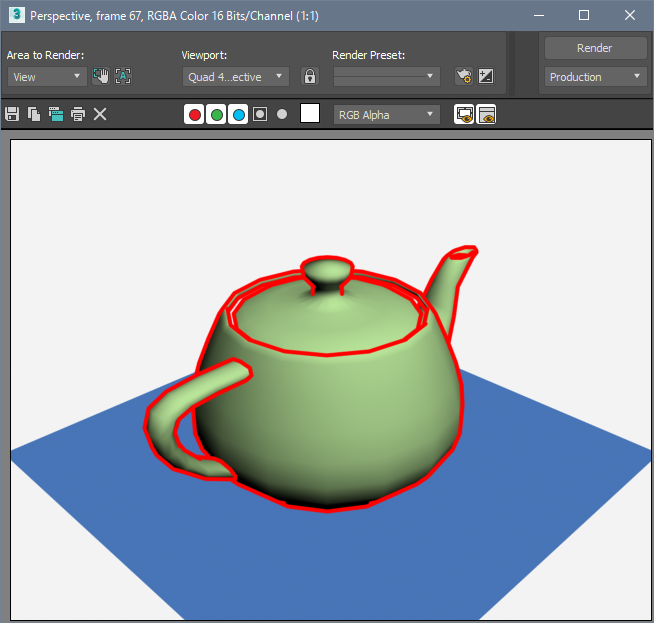The height and width of the screenshot is (623, 654).
Task: Open the Render Setup icon
Action: tap(463, 76)
